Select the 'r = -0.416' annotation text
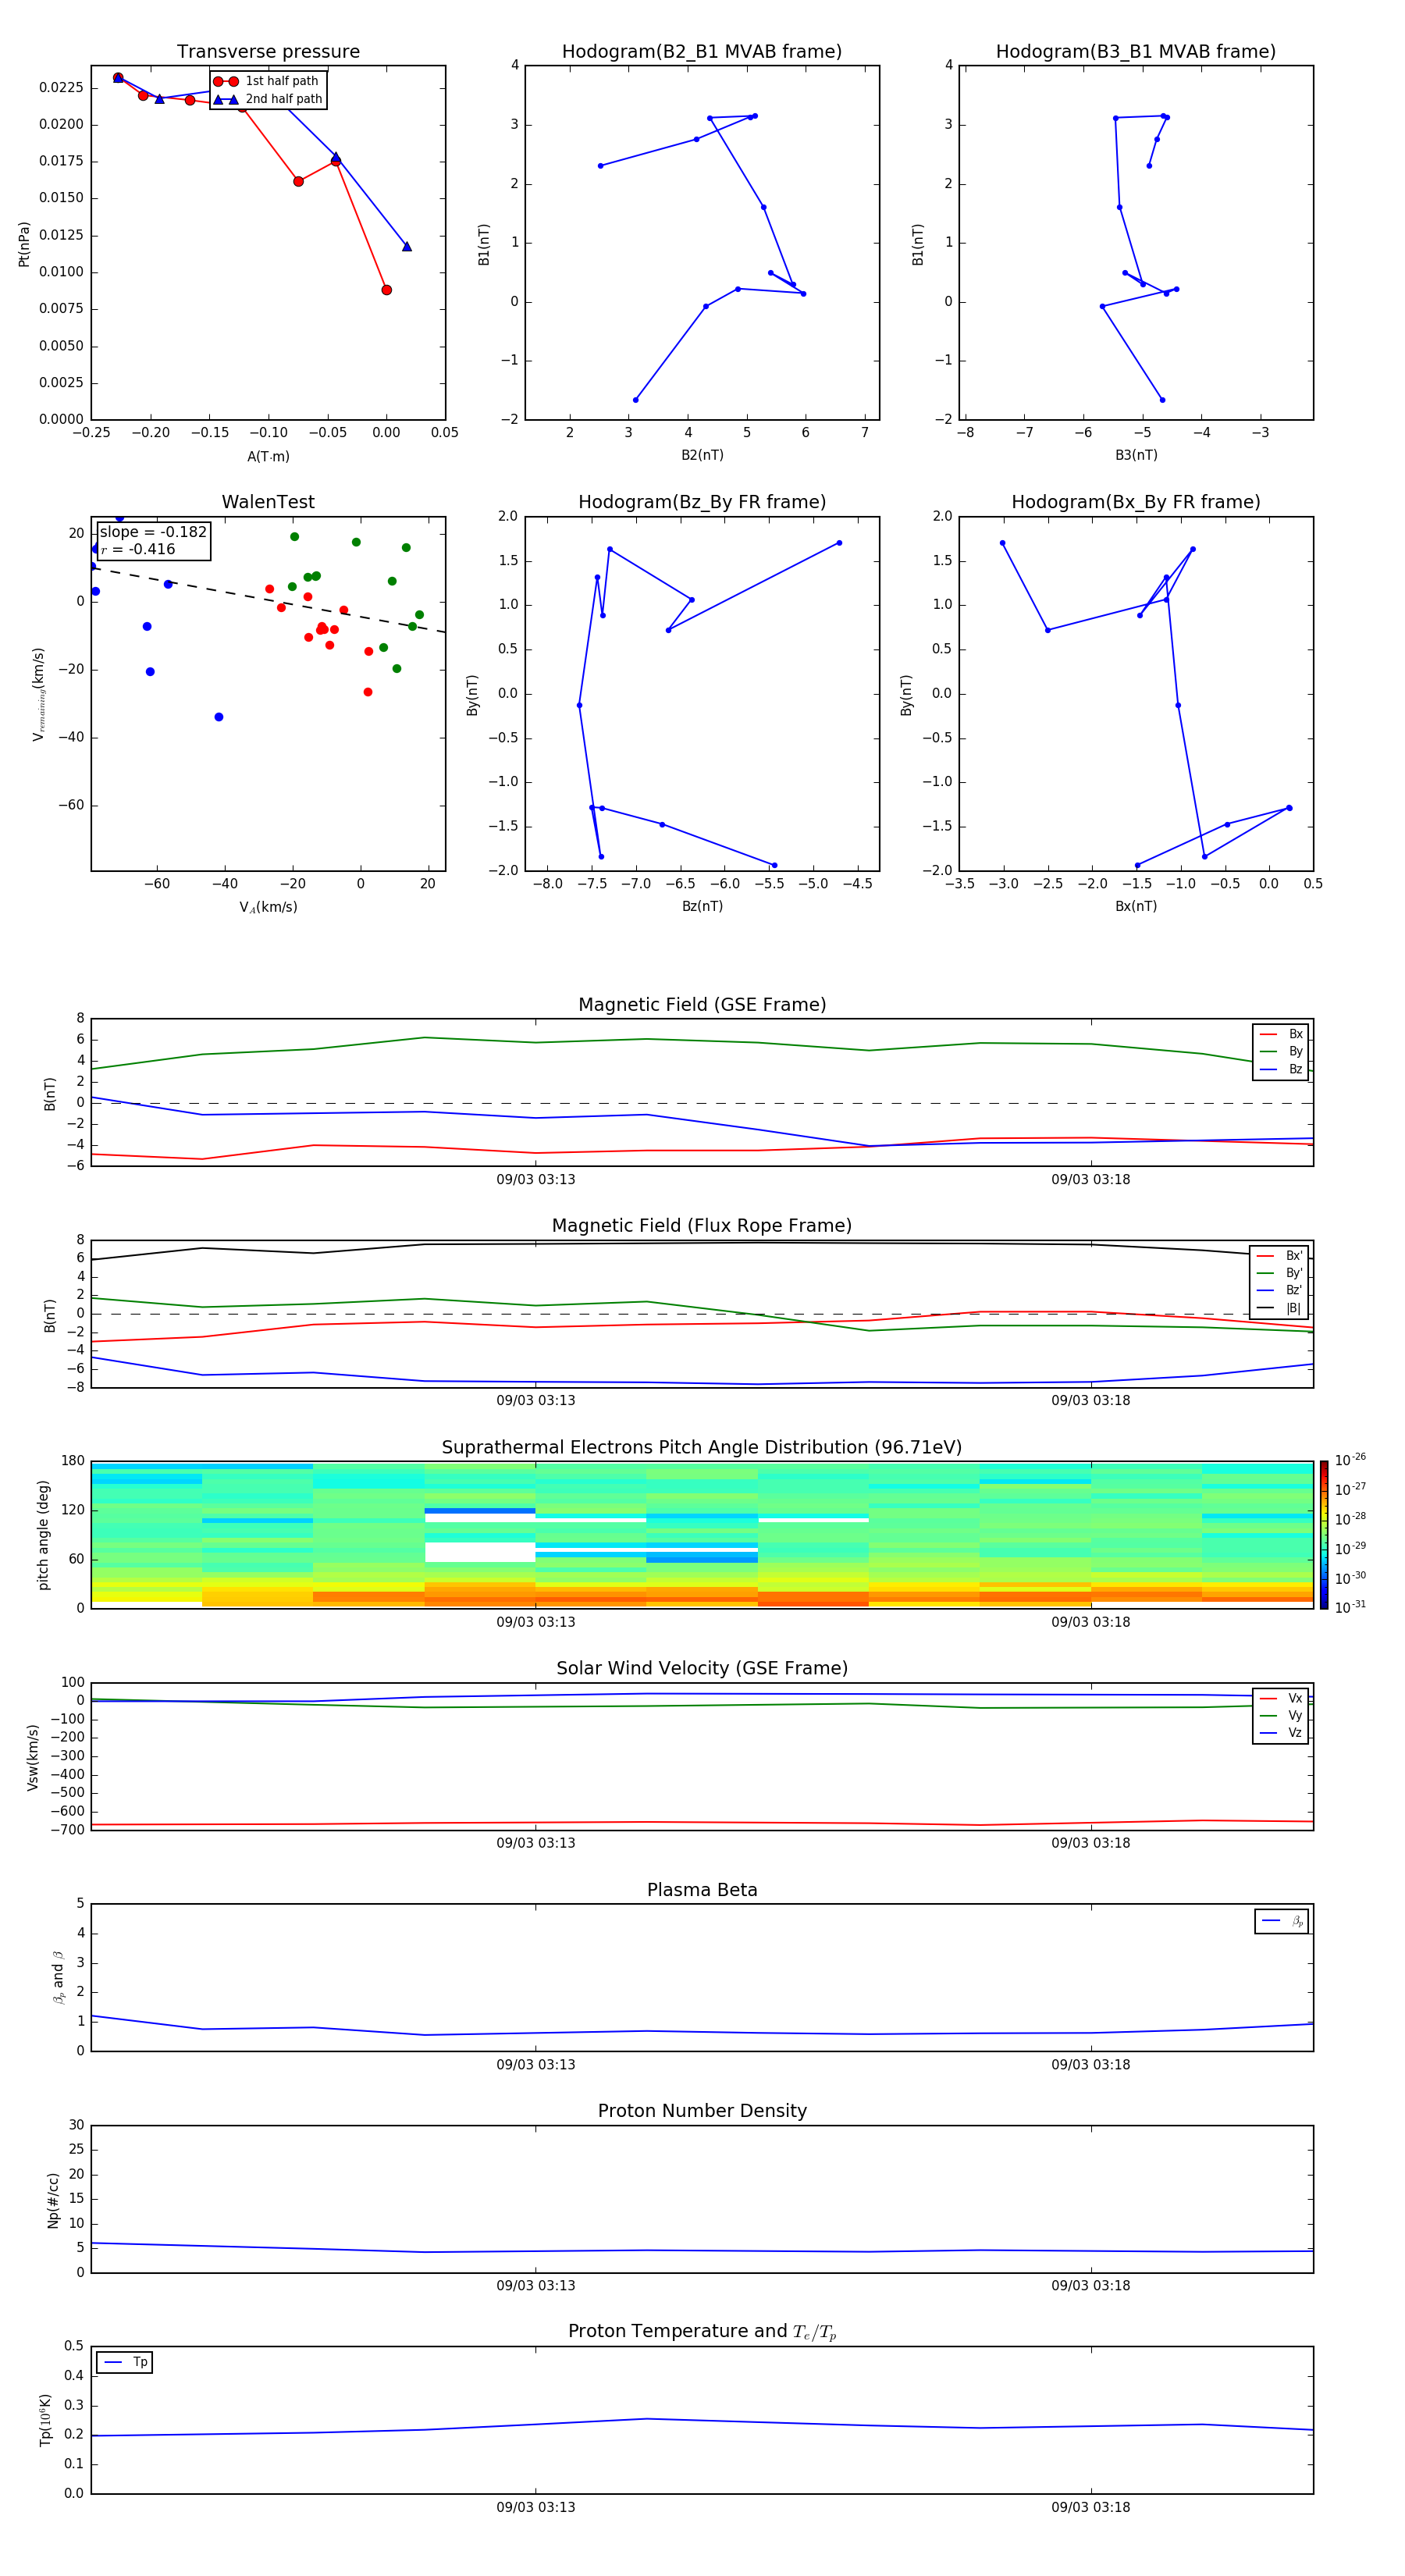The image size is (1405, 2576). point(138,549)
